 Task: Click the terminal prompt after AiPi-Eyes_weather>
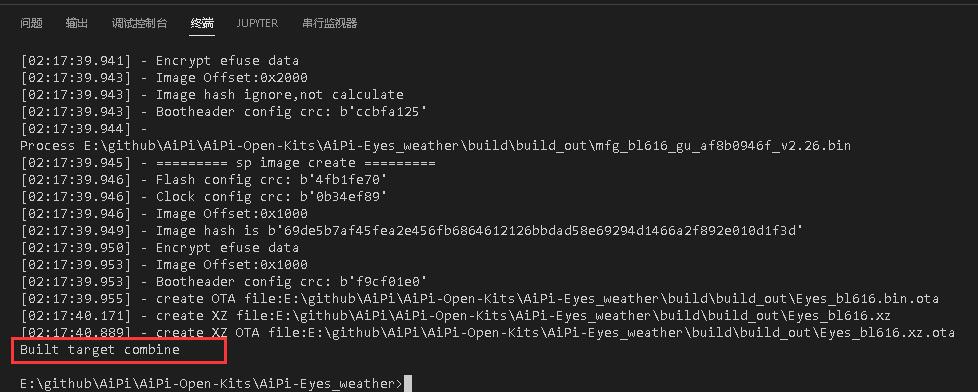point(408,384)
